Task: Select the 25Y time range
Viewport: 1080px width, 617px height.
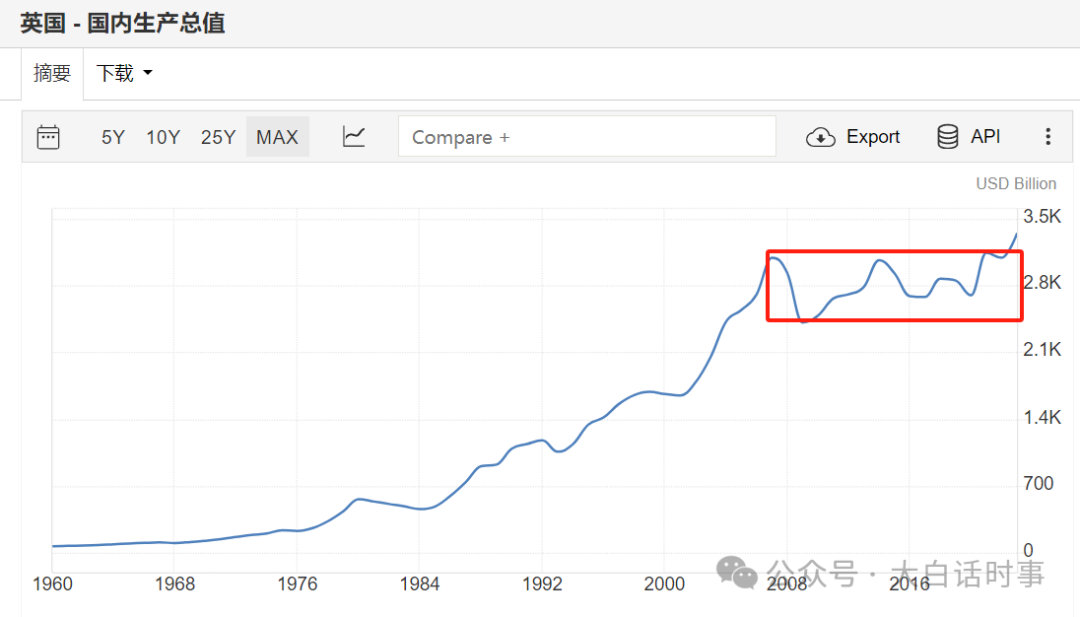Action: coord(218,137)
